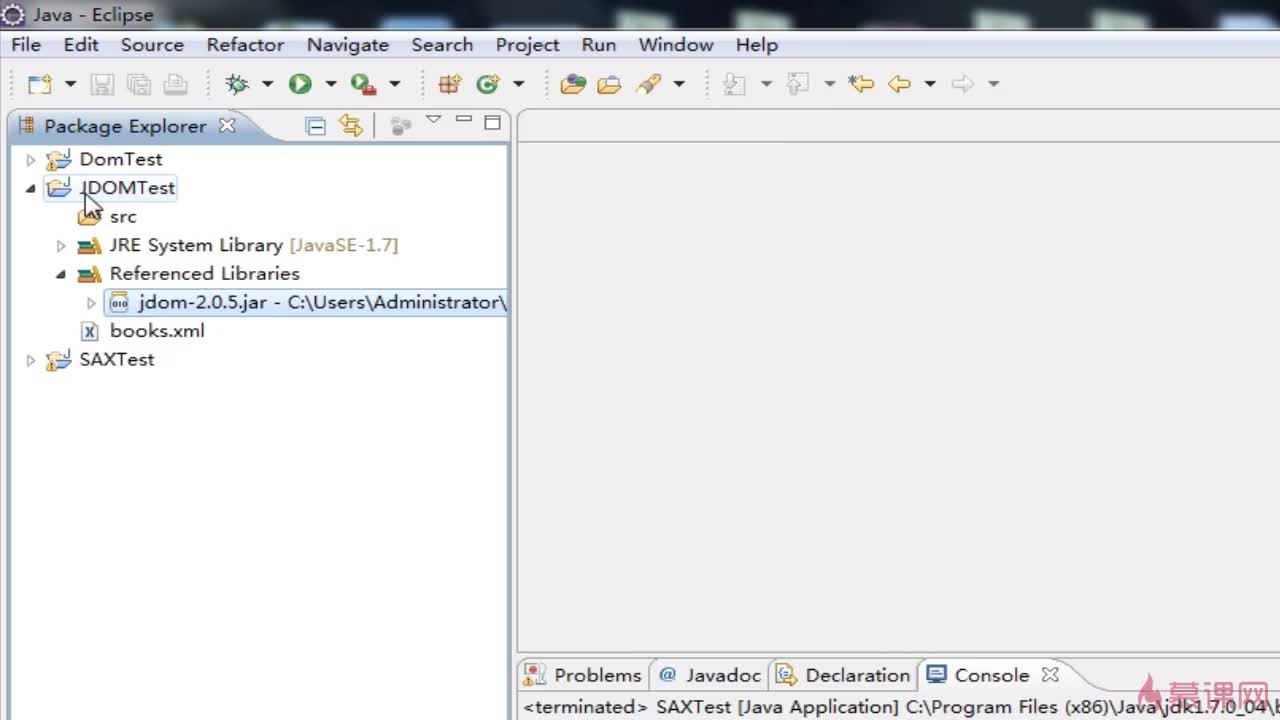Close the Package Explorer view
The image size is (1280, 720).
click(227, 126)
